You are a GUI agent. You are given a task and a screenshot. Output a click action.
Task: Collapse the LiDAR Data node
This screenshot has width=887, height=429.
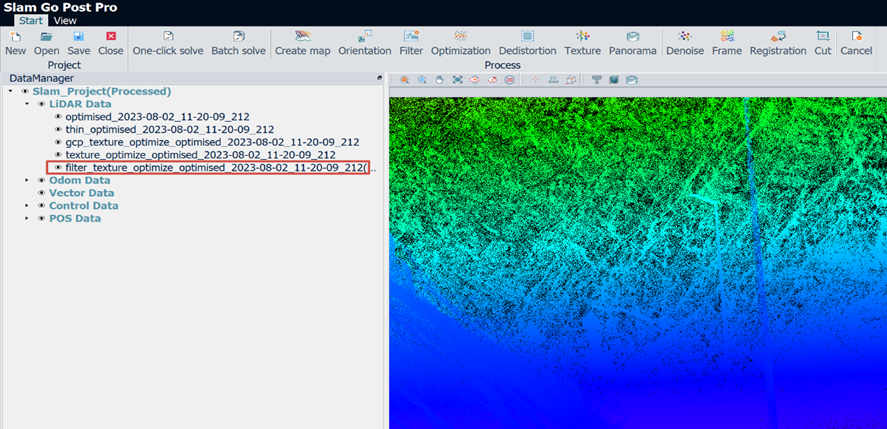click(27, 104)
